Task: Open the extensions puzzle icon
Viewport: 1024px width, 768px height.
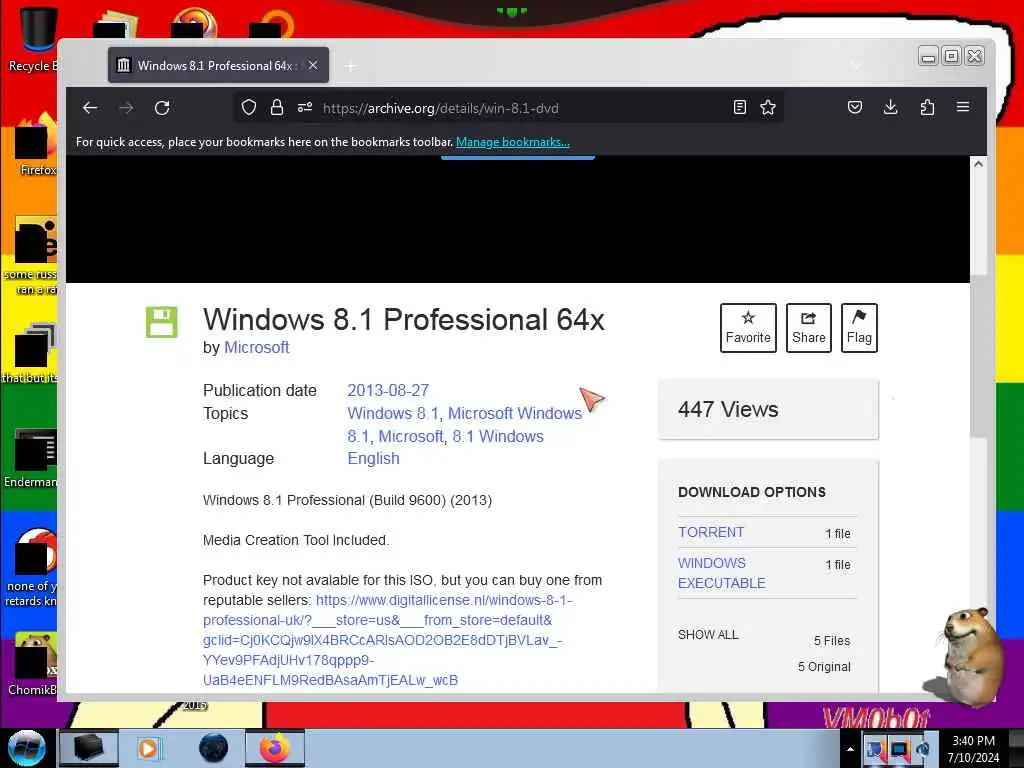Action: tap(927, 108)
